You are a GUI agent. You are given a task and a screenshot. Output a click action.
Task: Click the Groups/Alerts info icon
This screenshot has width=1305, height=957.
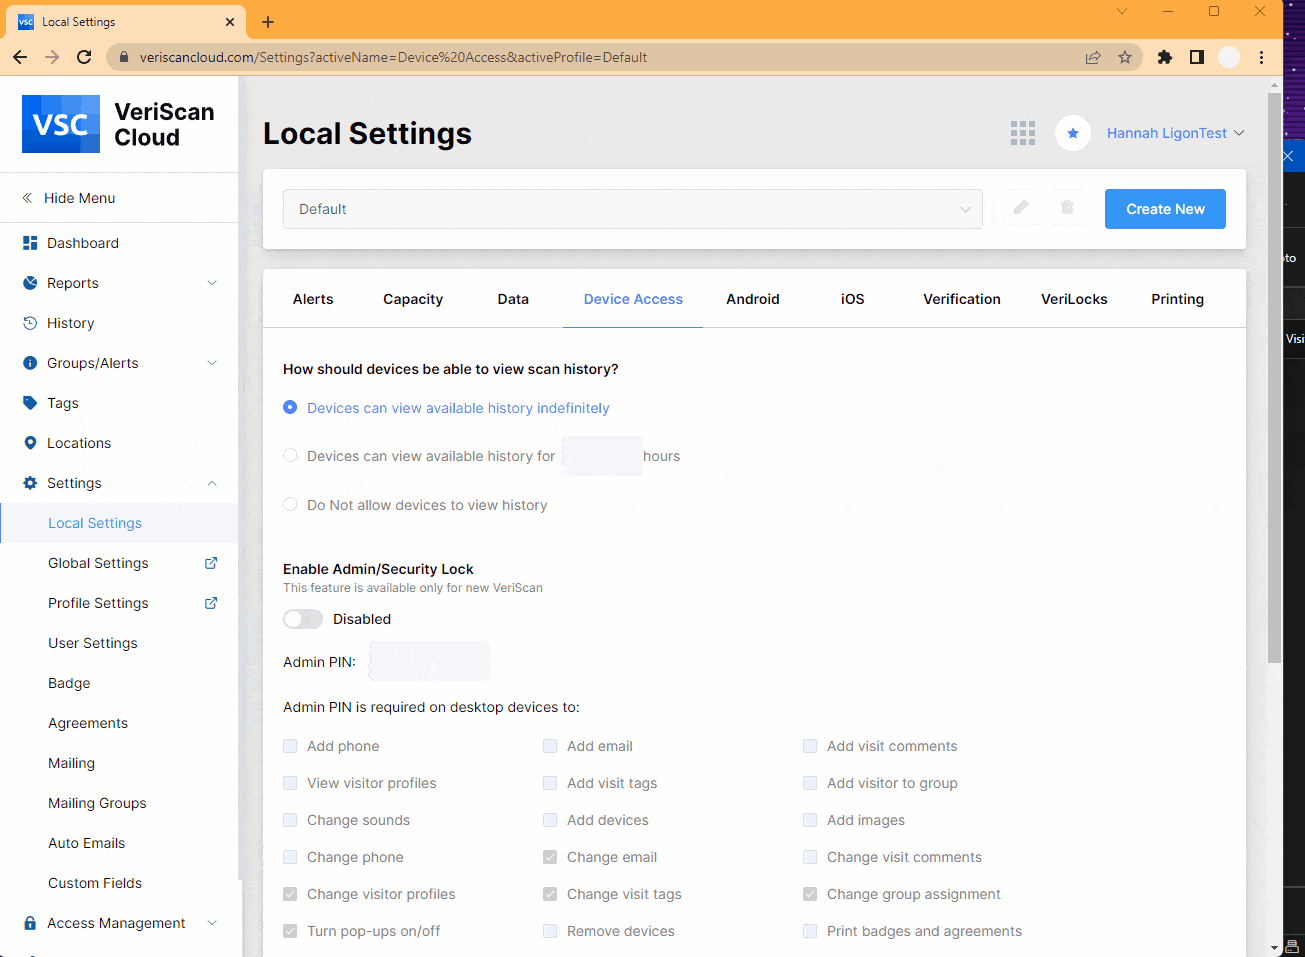pos(30,363)
